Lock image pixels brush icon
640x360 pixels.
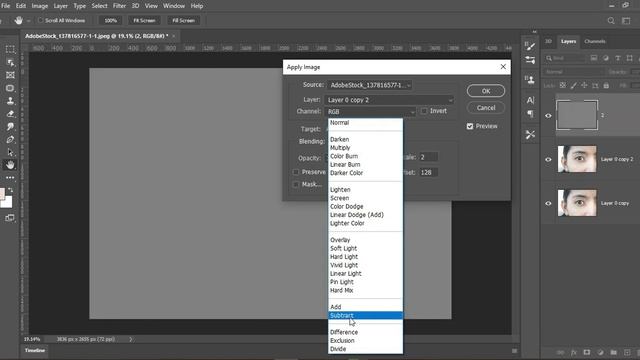click(x=573, y=85)
